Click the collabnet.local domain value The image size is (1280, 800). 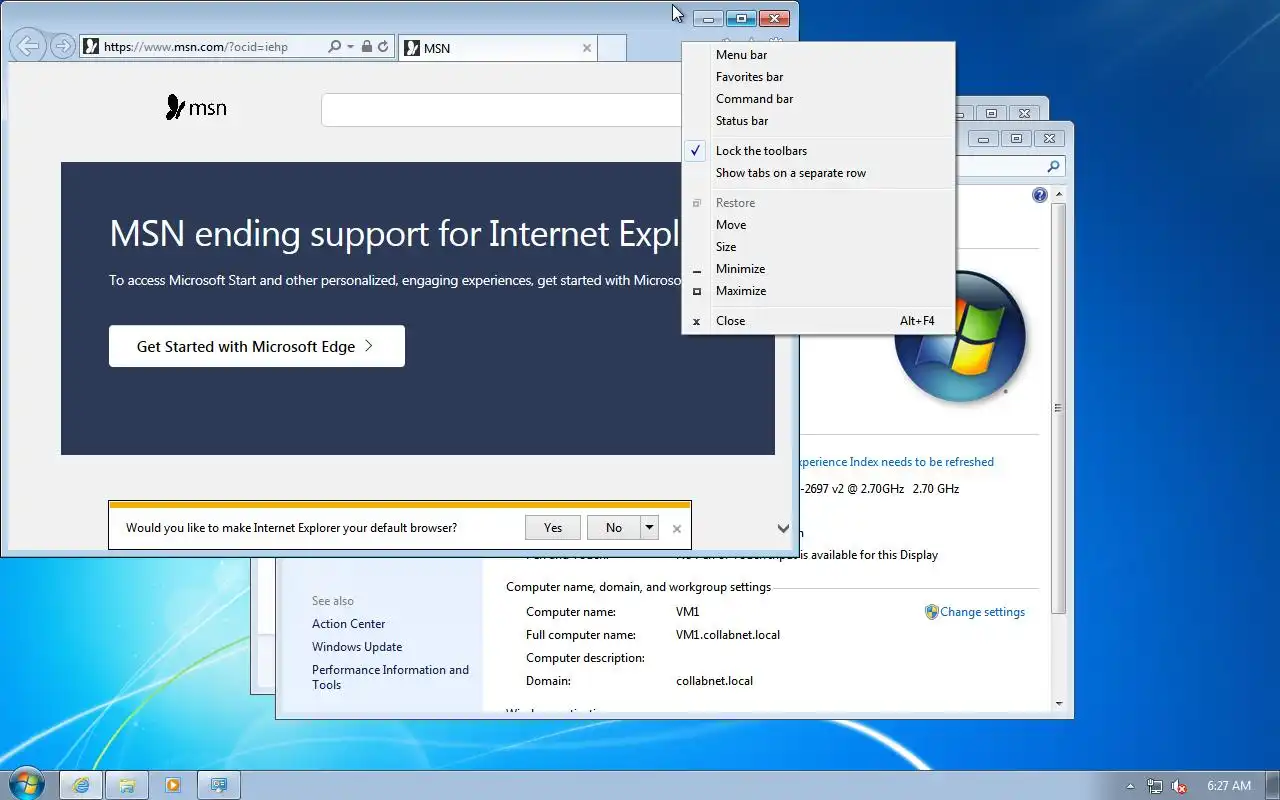pyautogui.click(x=714, y=681)
